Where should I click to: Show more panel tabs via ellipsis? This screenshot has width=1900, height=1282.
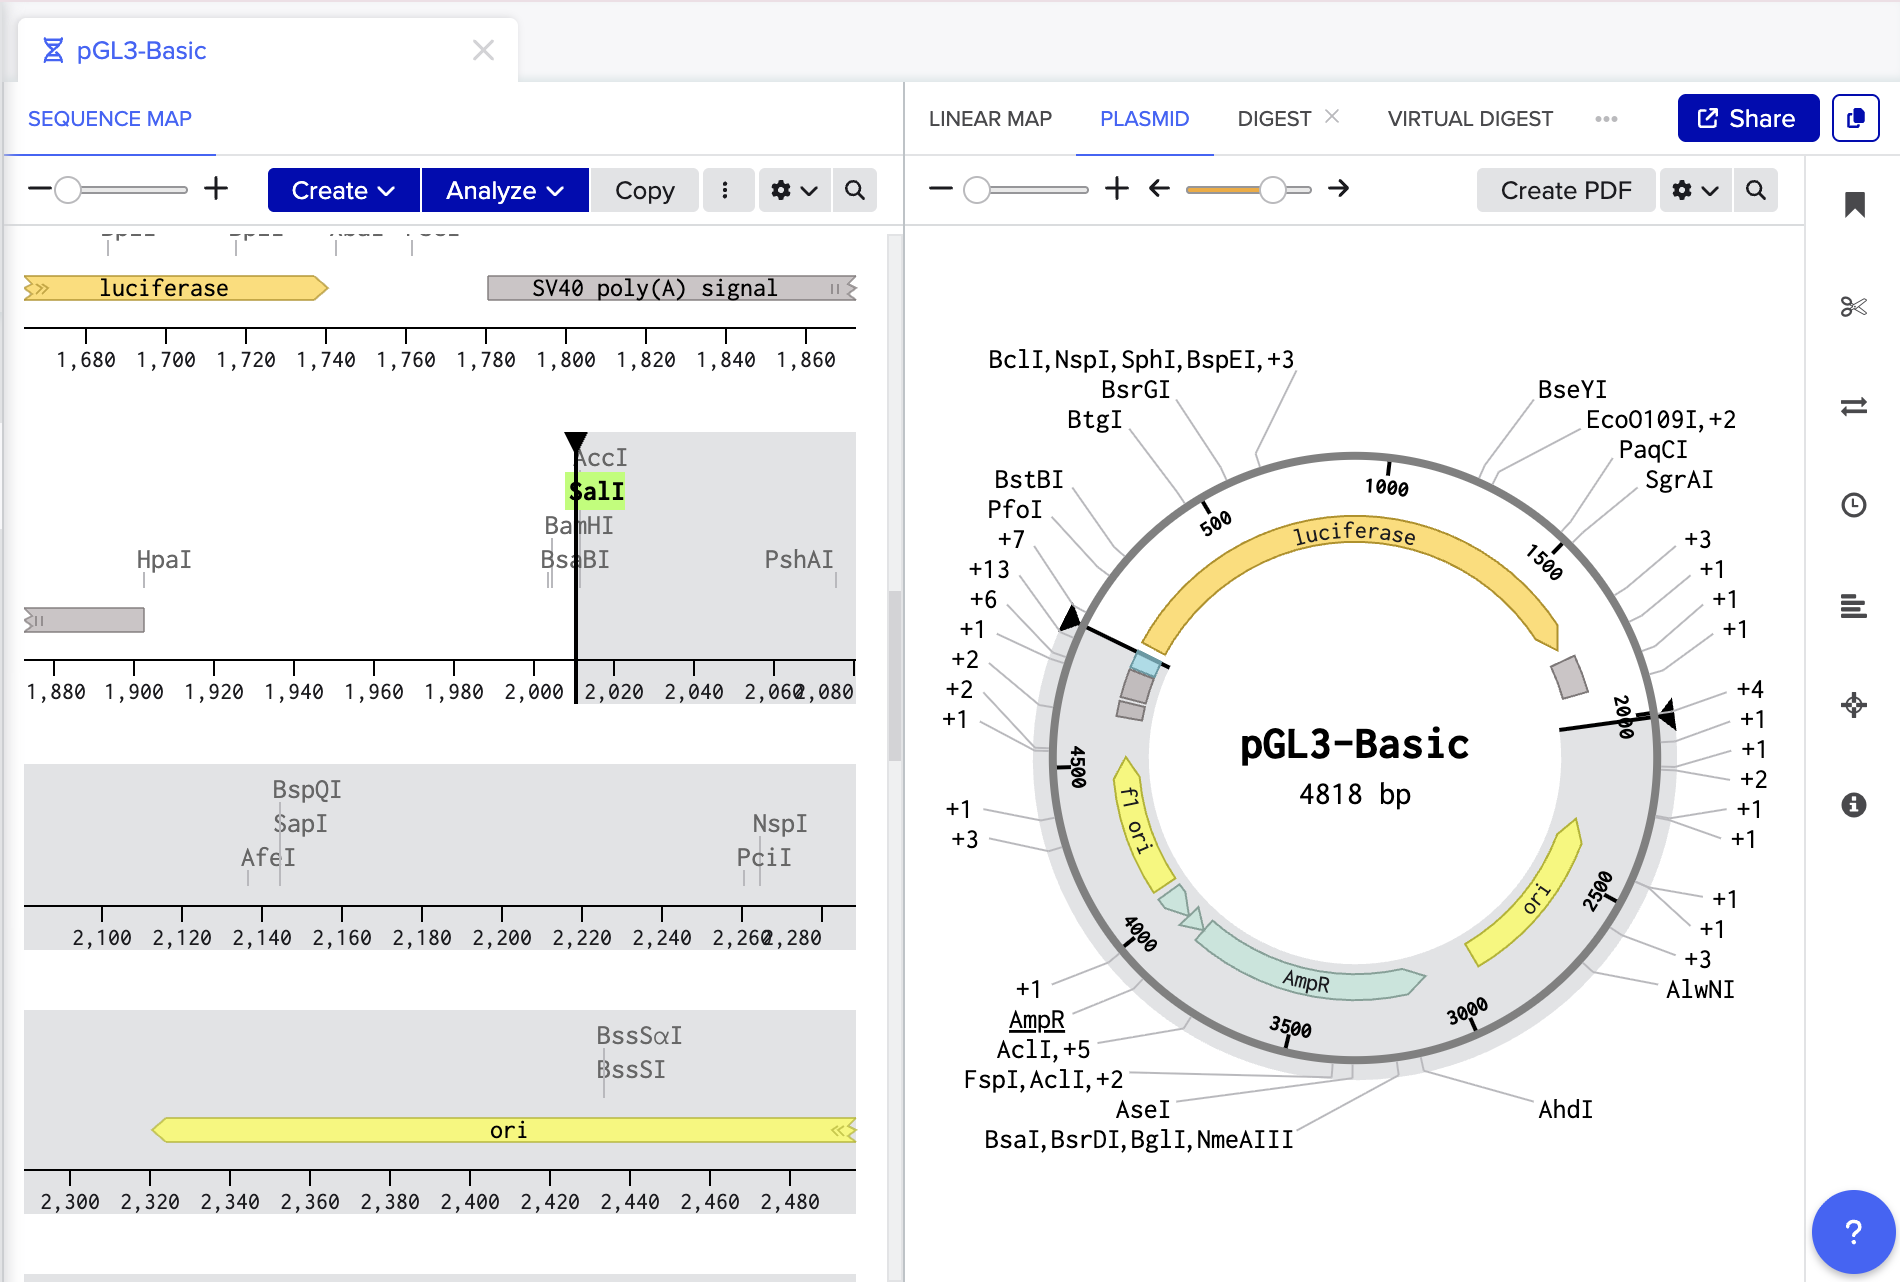point(1606,119)
